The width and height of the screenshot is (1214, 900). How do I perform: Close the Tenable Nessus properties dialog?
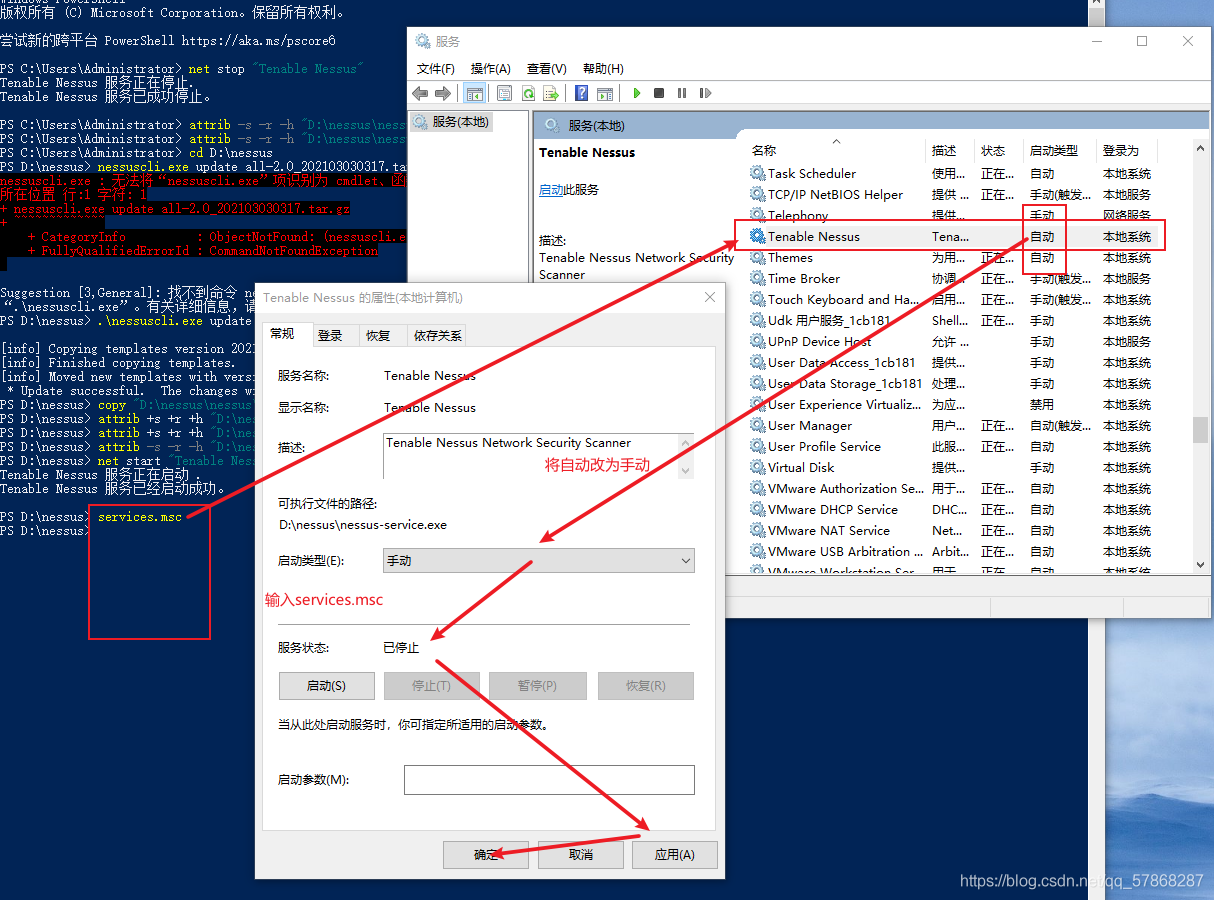pyautogui.click(x=710, y=297)
